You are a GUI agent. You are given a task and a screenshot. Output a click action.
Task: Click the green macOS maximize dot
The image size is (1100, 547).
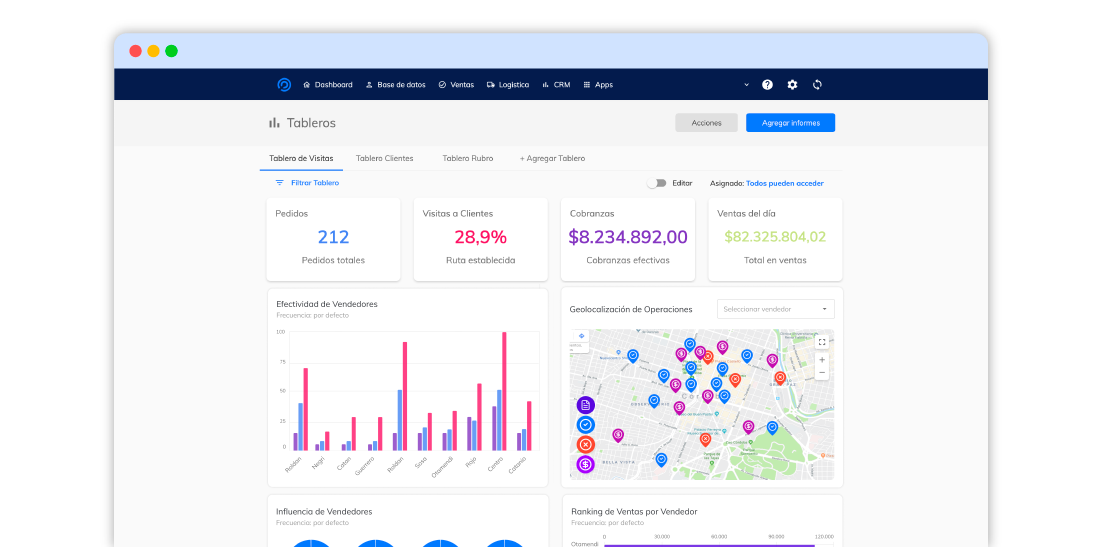pyautogui.click(x=171, y=51)
